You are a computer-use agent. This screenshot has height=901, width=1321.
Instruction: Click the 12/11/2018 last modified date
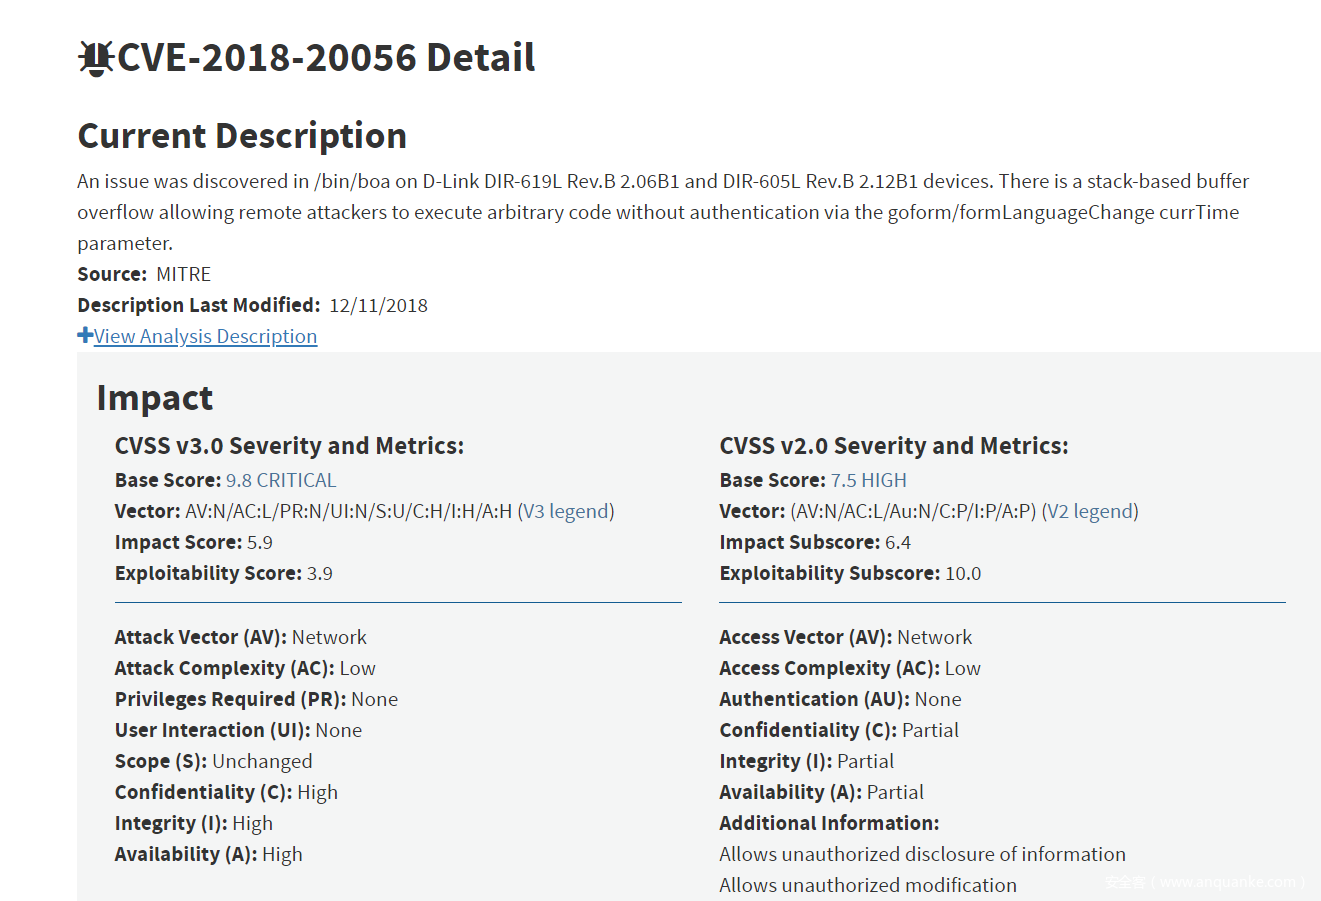click(x=378, y=305)
